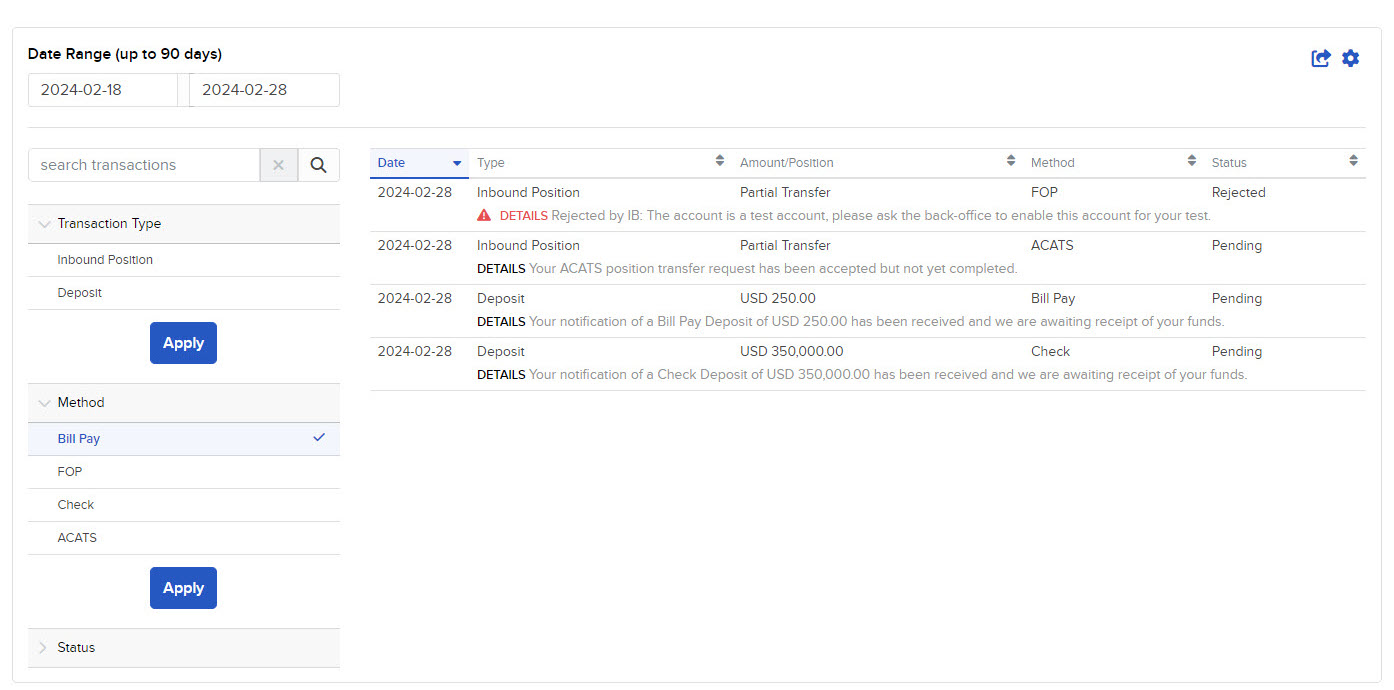Open the export transactions icon
The width and height of the screenshot is (1394, 690).
tap(1320, 58)
